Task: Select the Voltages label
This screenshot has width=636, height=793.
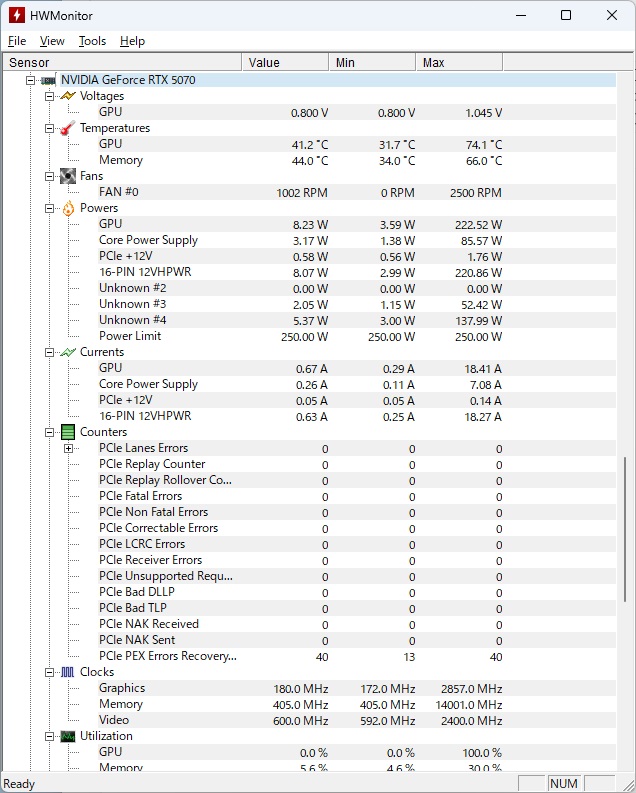Action: [102, 96]
